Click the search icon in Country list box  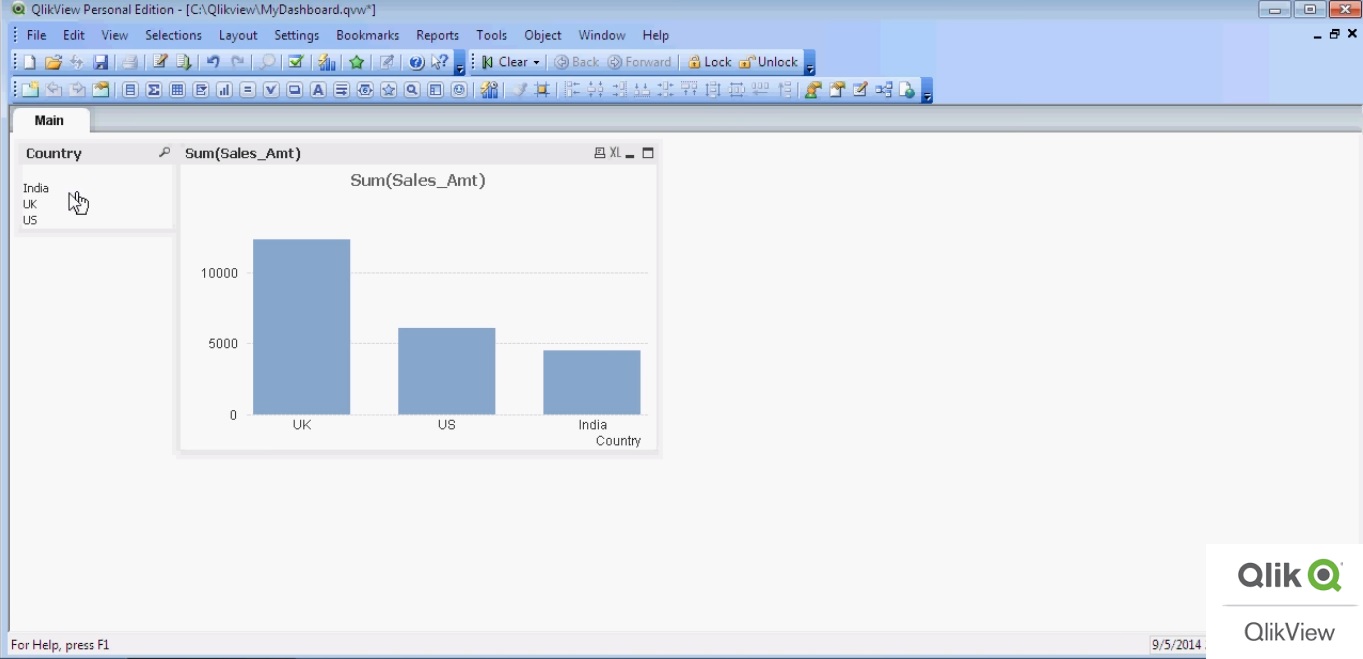pyautogui.click(x=164, y=153)
